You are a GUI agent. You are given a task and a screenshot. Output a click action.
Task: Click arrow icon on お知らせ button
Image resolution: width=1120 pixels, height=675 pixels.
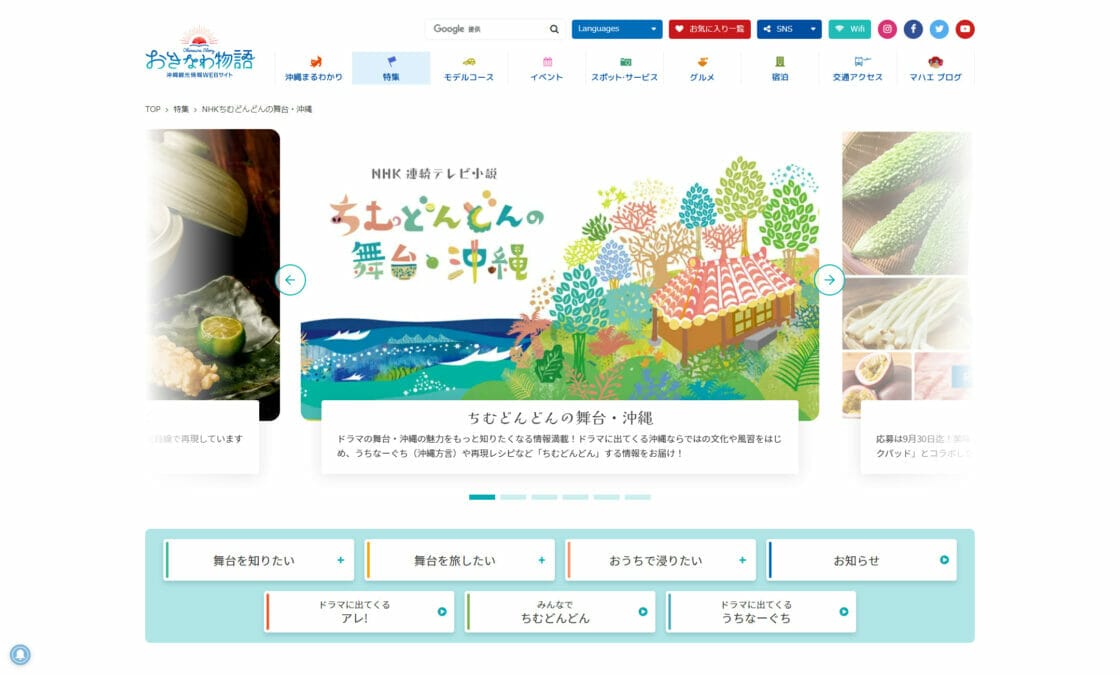pos(944,560)
